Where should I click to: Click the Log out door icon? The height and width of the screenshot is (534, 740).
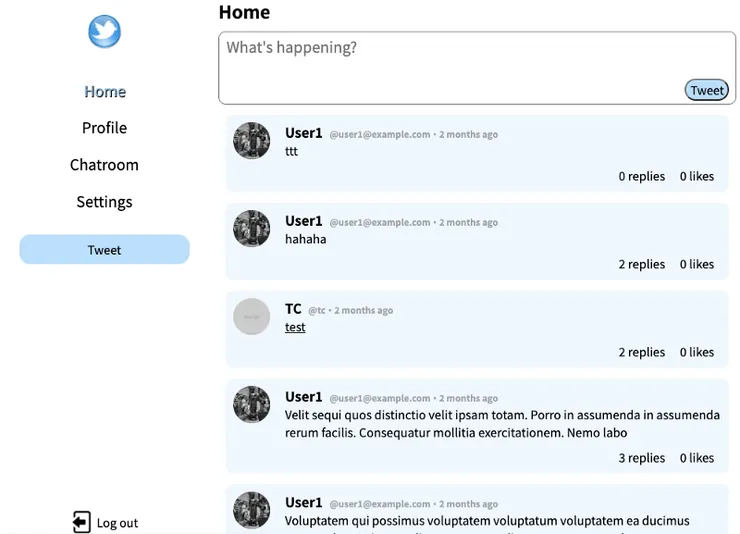click(x=81, y=522)
